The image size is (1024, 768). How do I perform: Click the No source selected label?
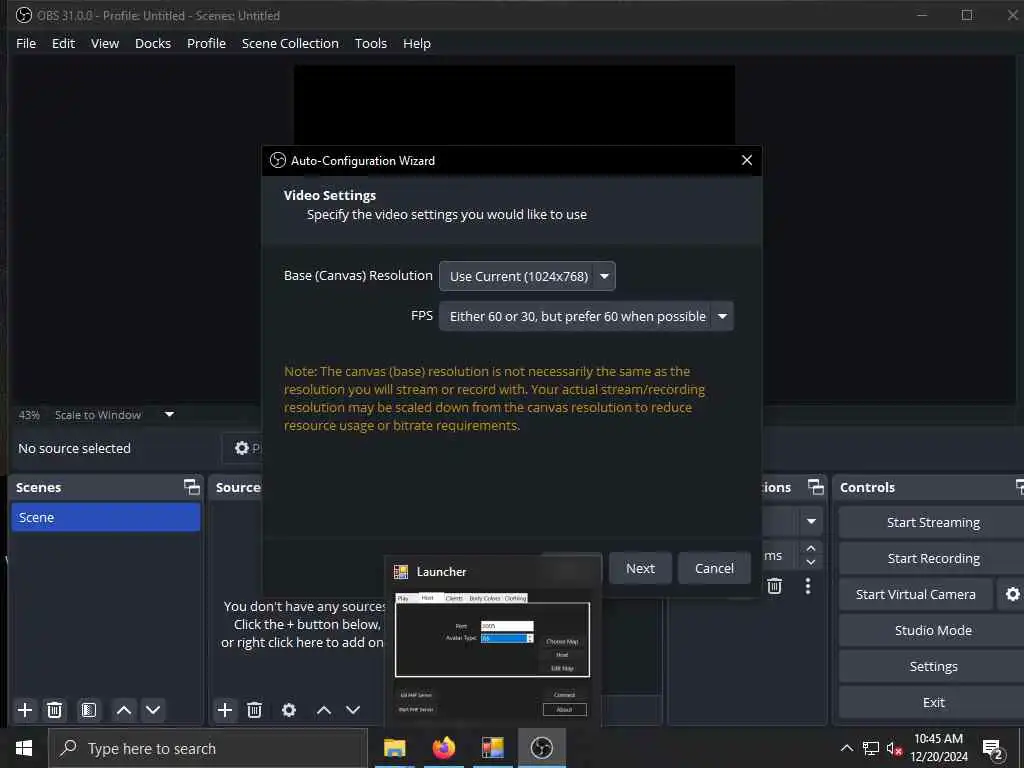coord(74,448)
